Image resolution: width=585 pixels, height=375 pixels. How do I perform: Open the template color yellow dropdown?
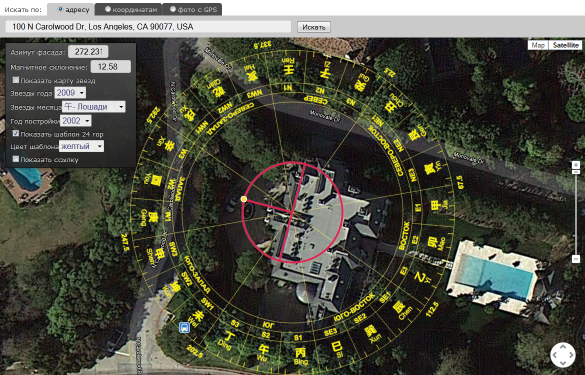82,146
